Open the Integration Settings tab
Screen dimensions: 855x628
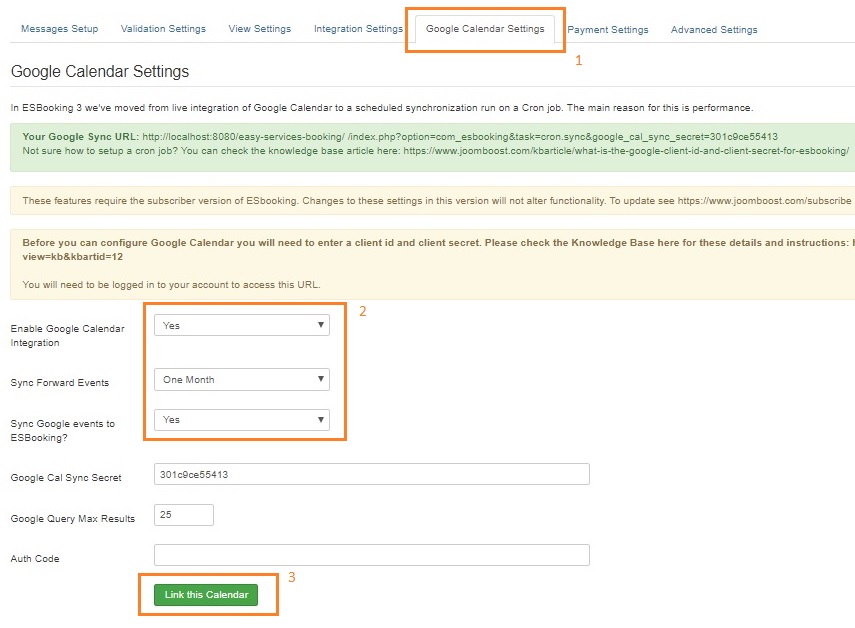[x=357, y=29]
